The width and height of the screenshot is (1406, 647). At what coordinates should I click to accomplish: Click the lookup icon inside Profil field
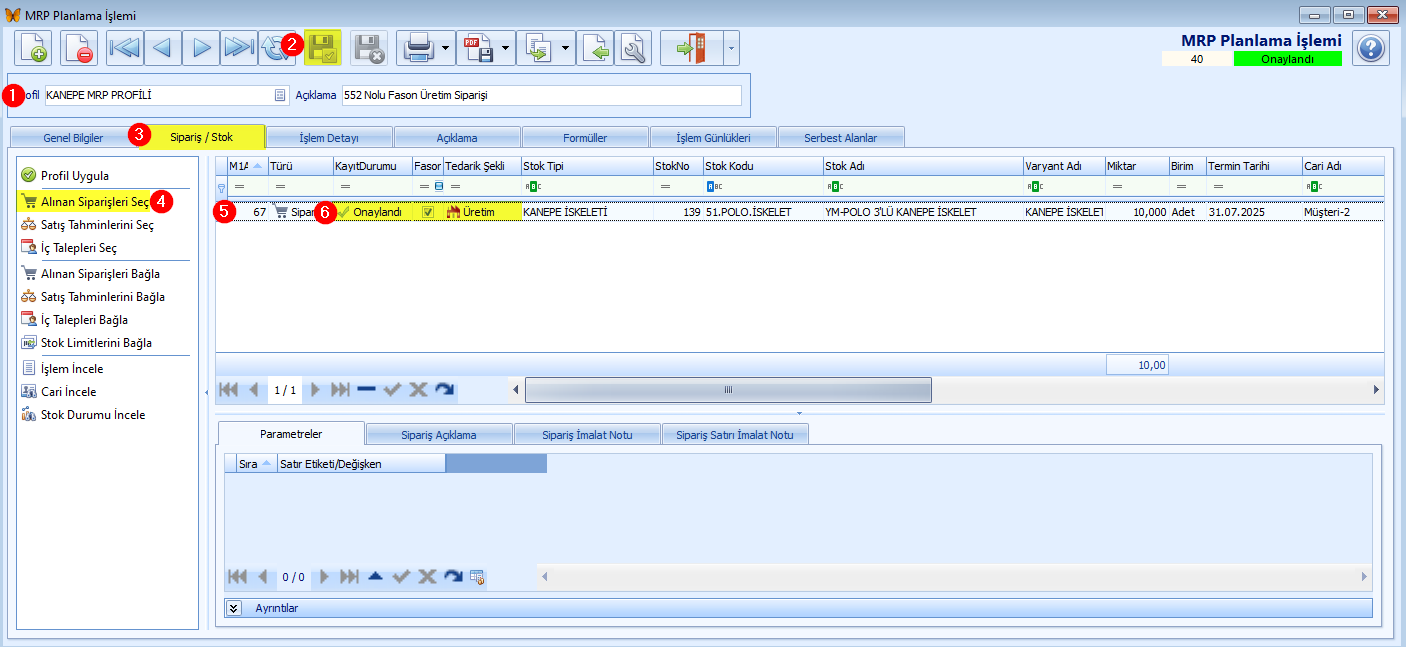pyautogui.click(x=280, y=96)
